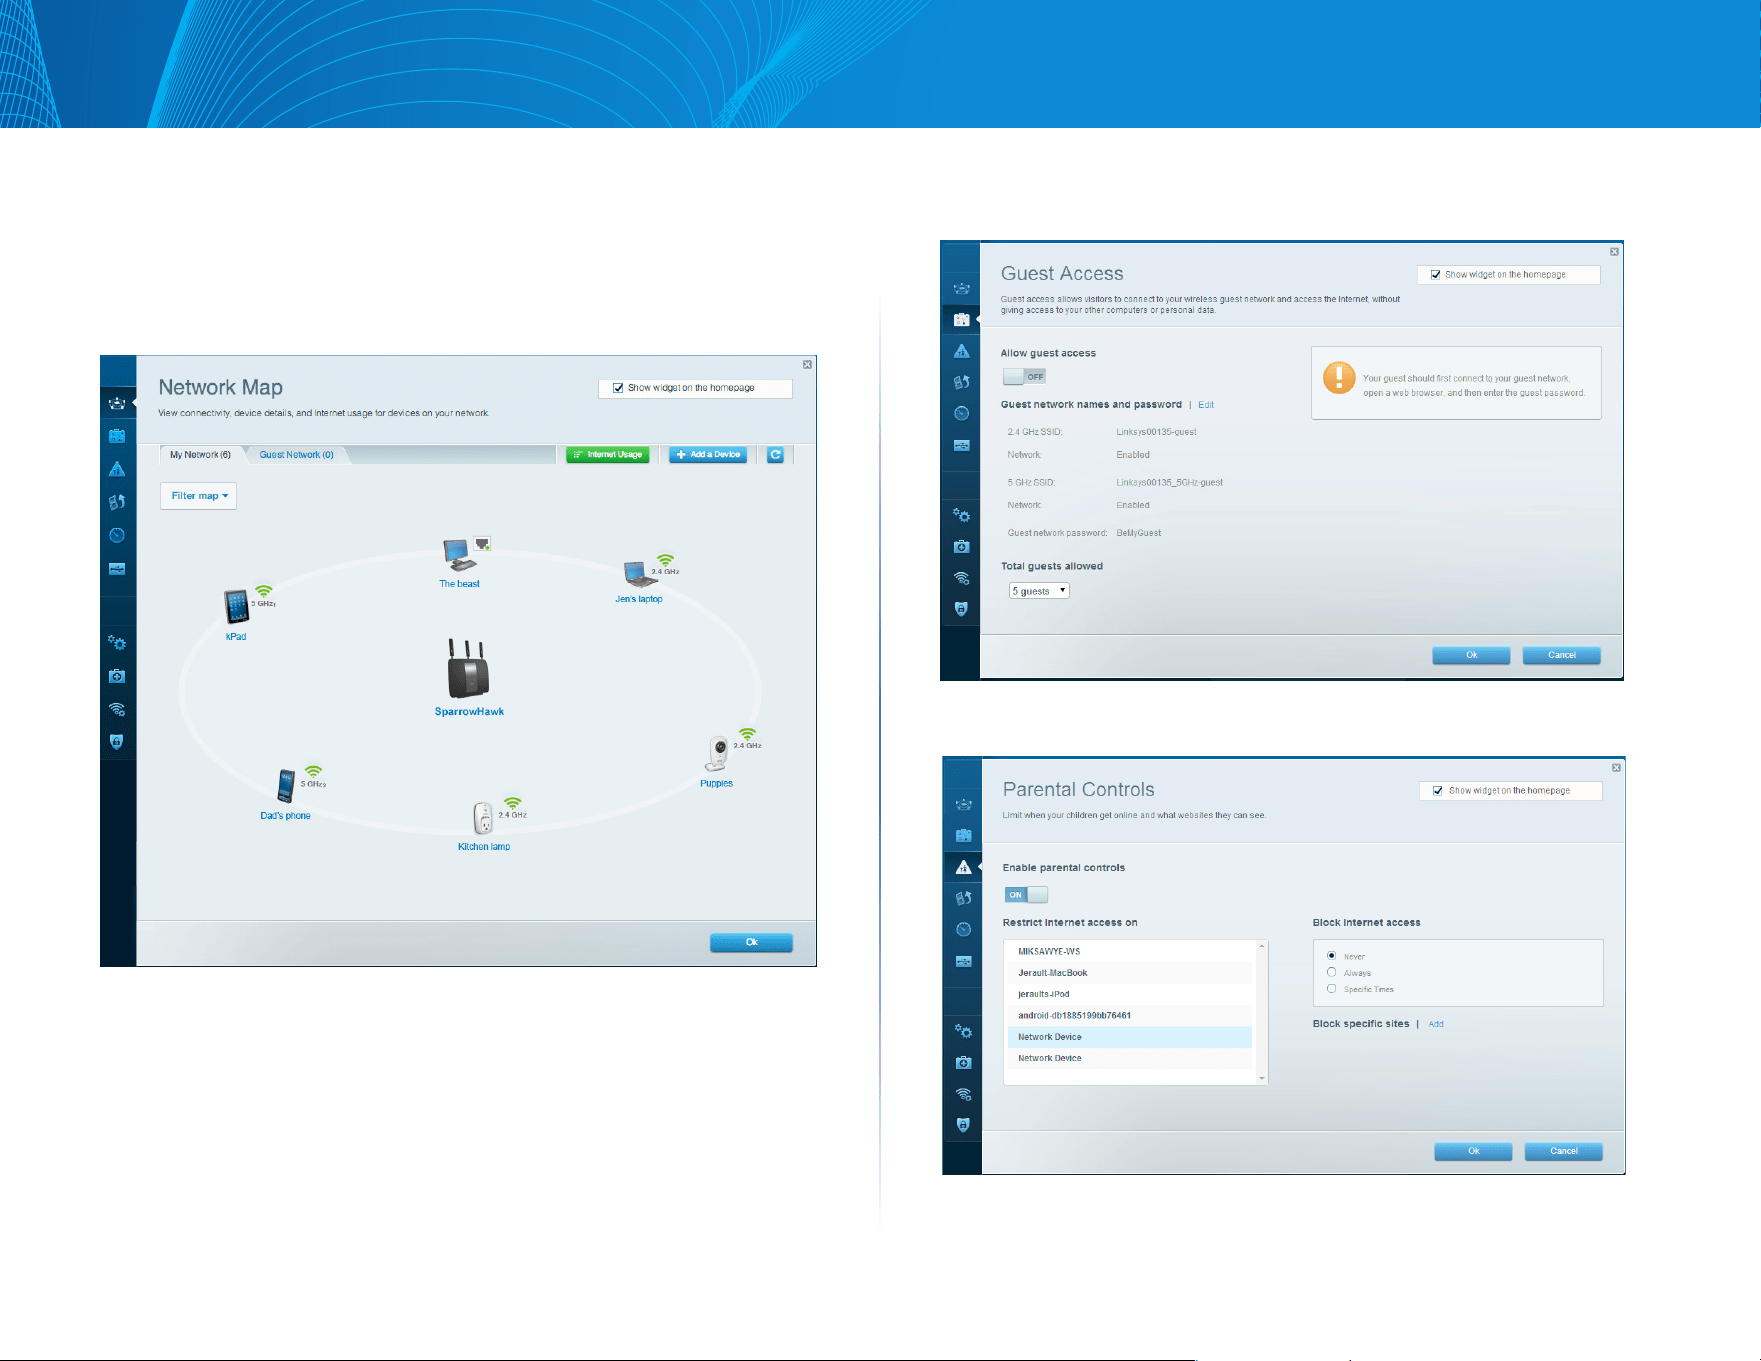This screenshot has height=1361, width=1761.
Task: Click the green Internet Usage button
Action: point(608,455)
